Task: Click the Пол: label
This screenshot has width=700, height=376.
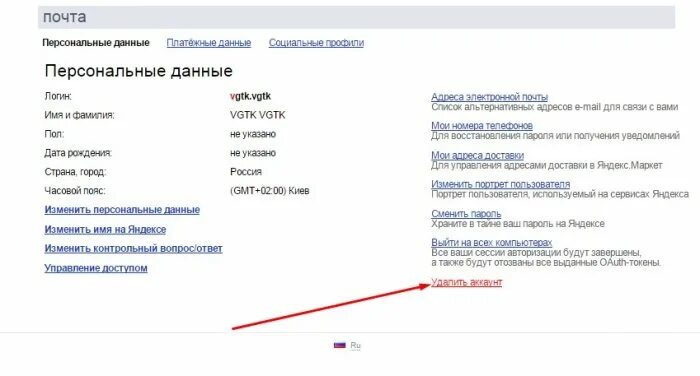Action: 54,134
